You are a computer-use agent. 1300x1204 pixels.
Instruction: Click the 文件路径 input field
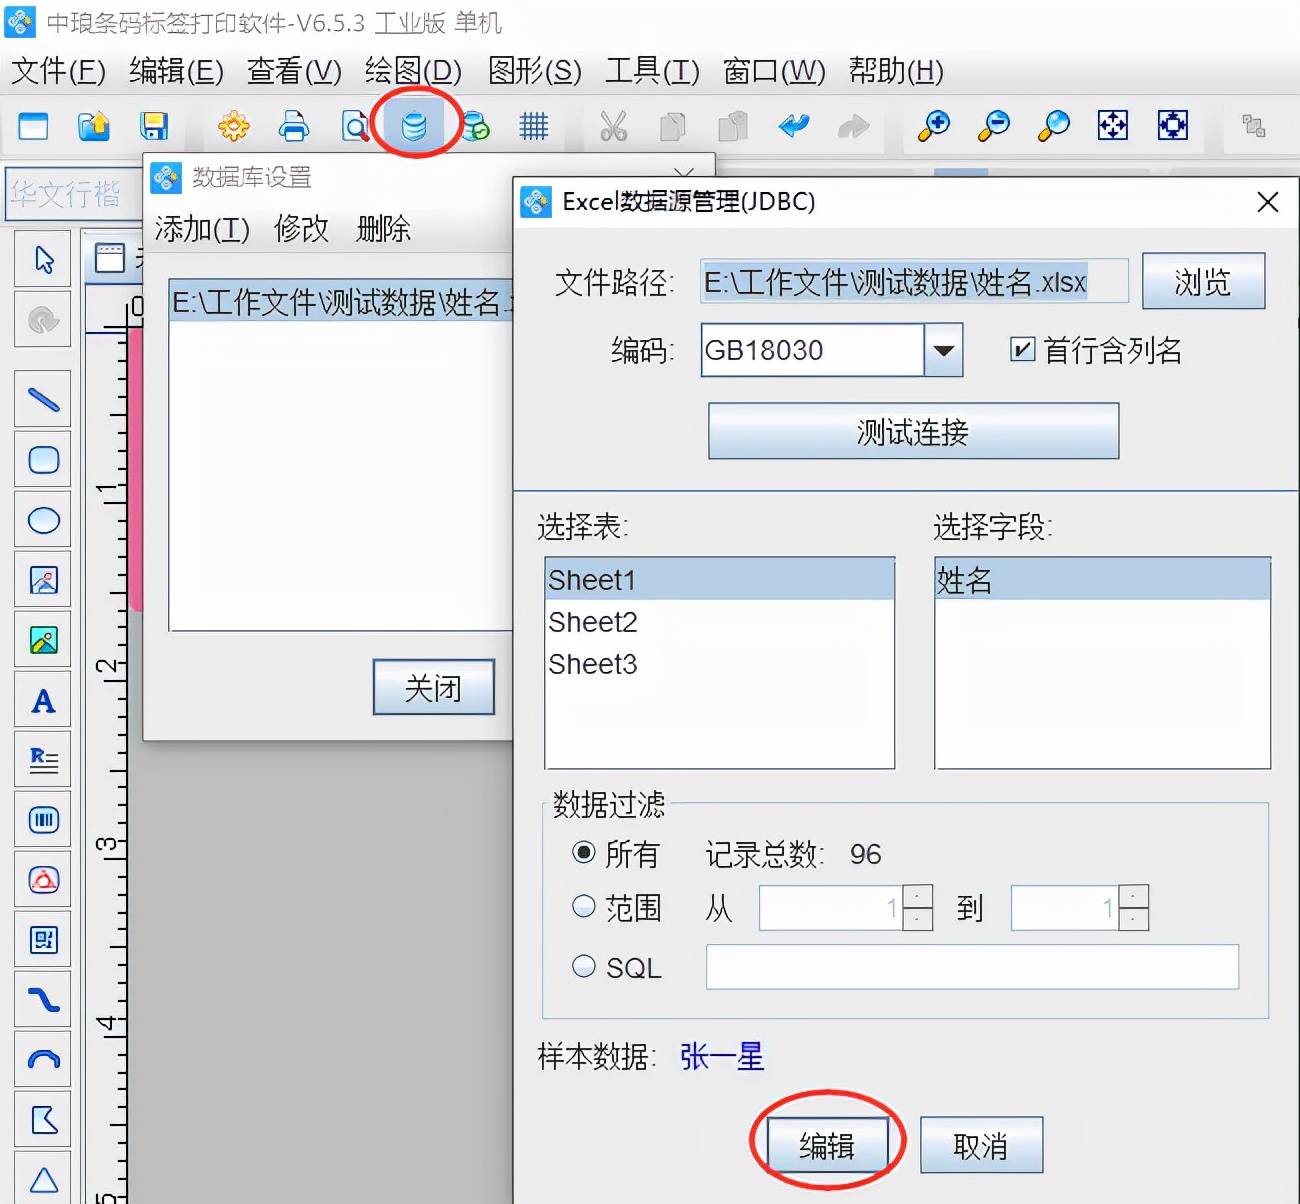point(914,282)
